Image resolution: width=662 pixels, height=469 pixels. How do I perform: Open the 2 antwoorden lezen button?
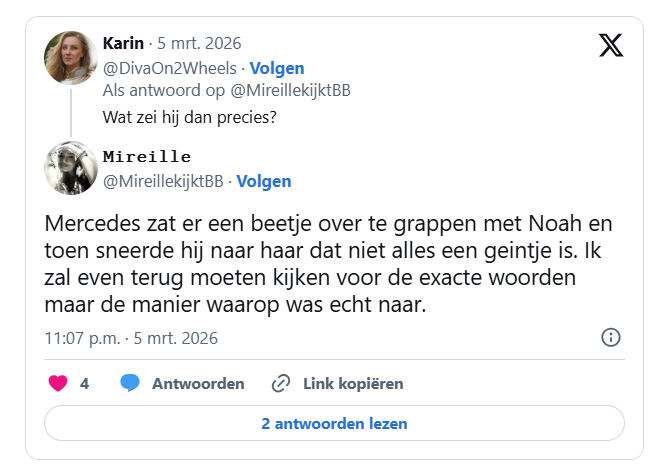(x=334, y=423)
